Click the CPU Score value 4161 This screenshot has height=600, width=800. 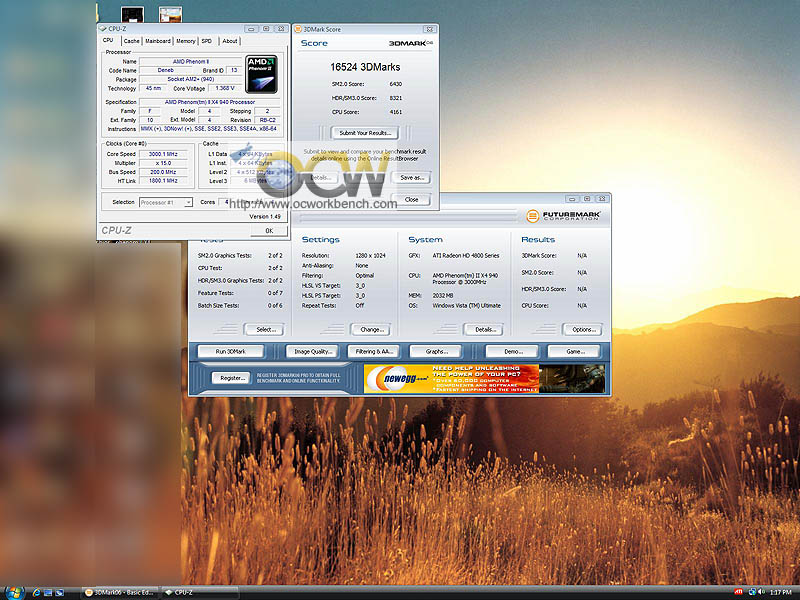[x=395, y=112]
